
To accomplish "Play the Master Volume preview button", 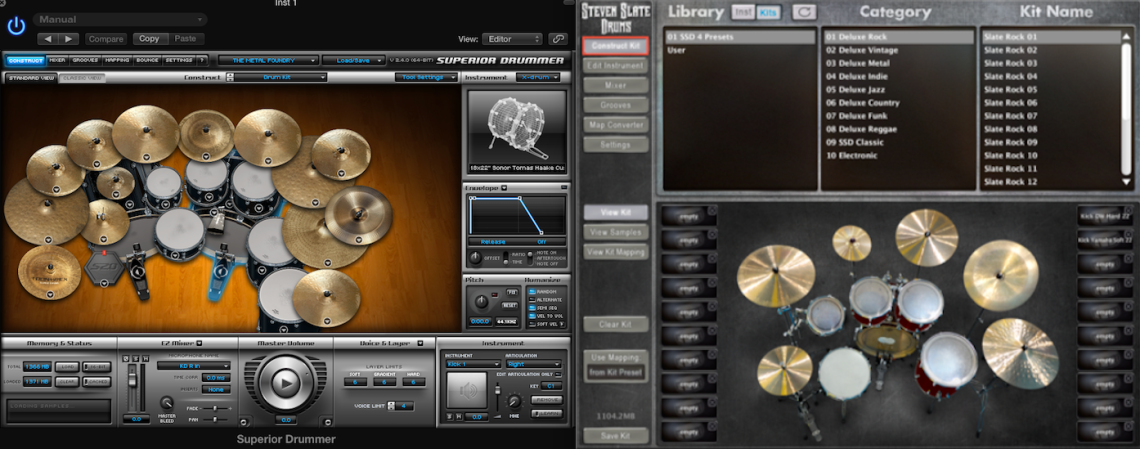I will [286, 382].
